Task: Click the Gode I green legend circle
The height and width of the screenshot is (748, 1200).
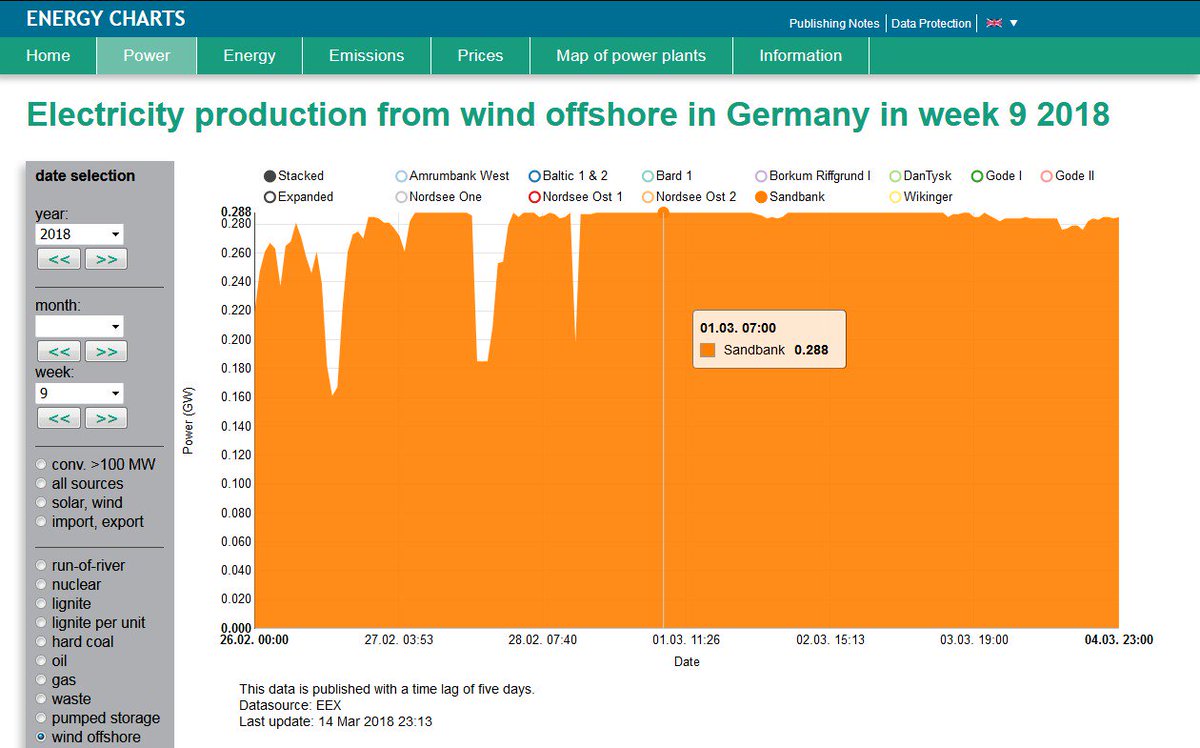Action: tap(979, 175)
